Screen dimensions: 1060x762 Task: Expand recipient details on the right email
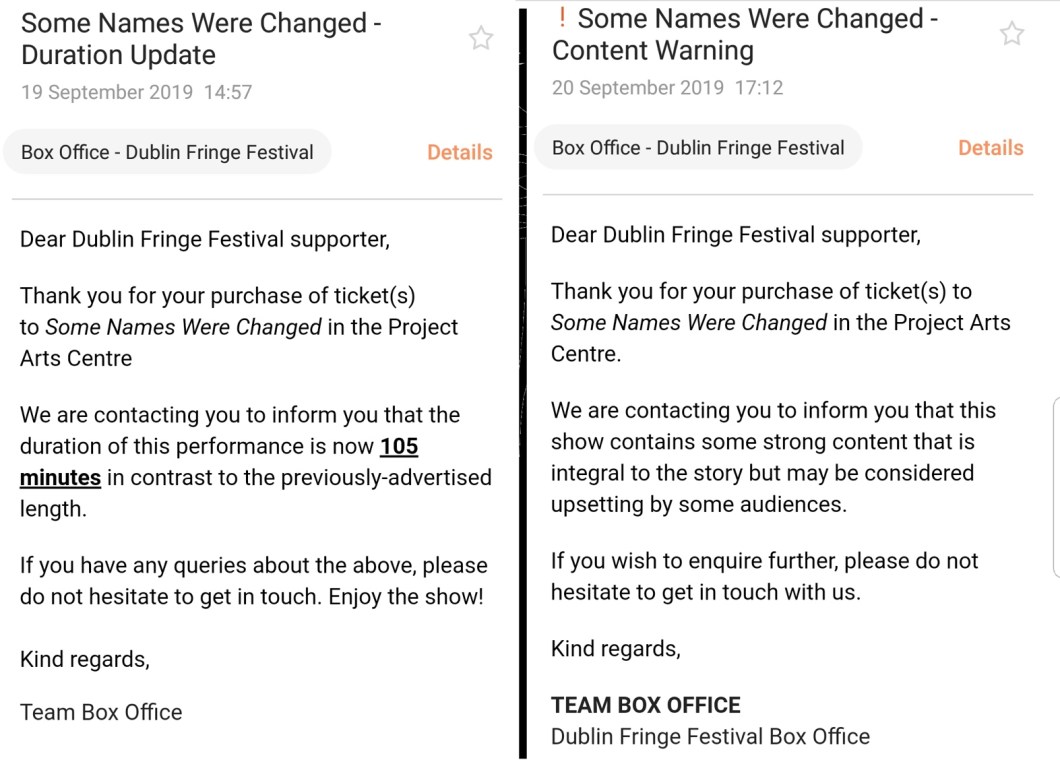point(991,147)
